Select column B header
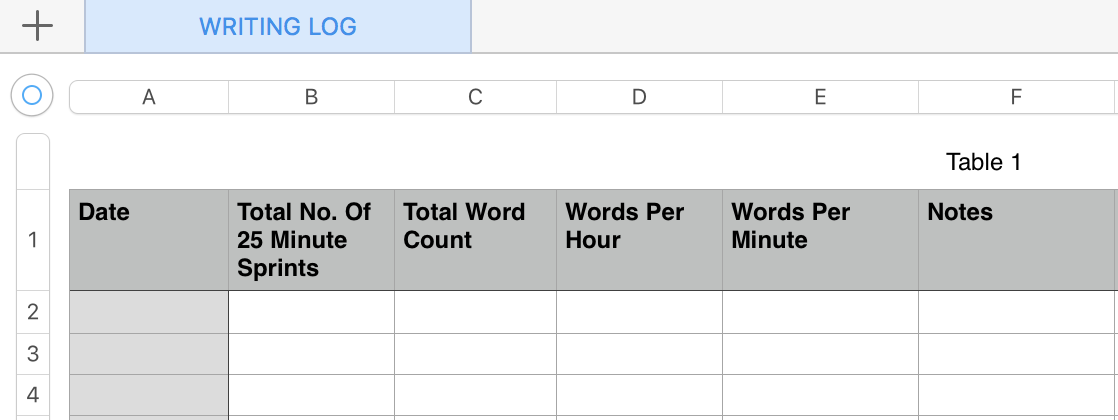This screenshot has height=420, width=1118. pyautogui.click(x=312, y=97)
